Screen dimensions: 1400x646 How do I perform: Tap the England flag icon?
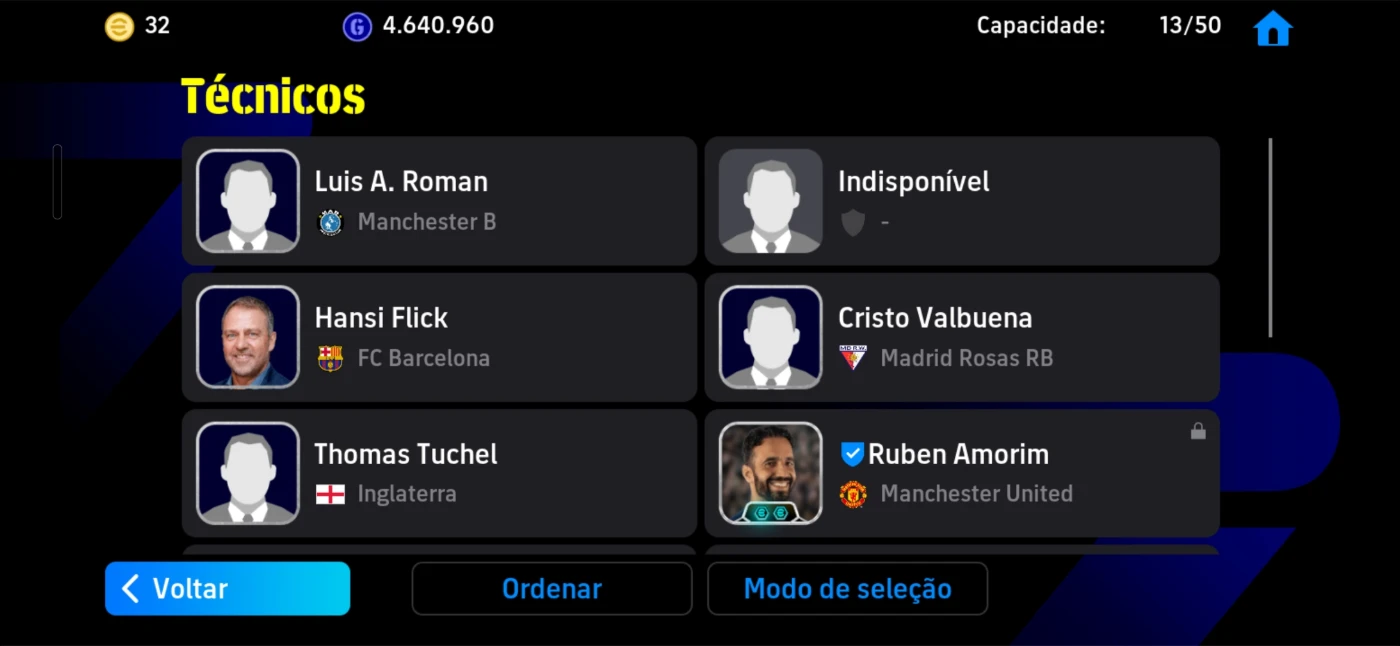click(330, 494)
